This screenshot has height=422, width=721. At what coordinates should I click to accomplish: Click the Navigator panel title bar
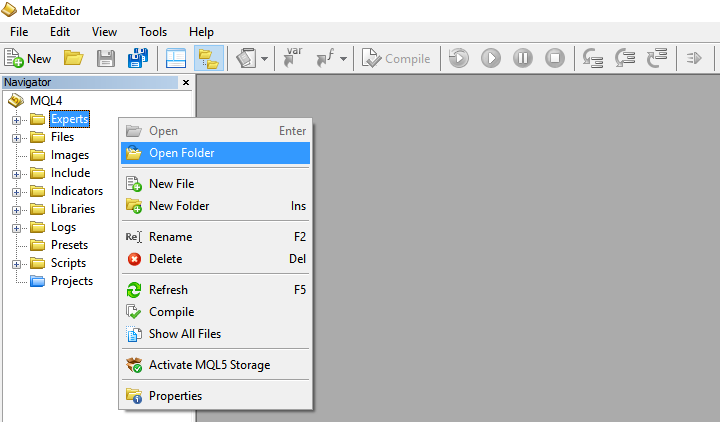pyautogui.click(x=90, y=82)
